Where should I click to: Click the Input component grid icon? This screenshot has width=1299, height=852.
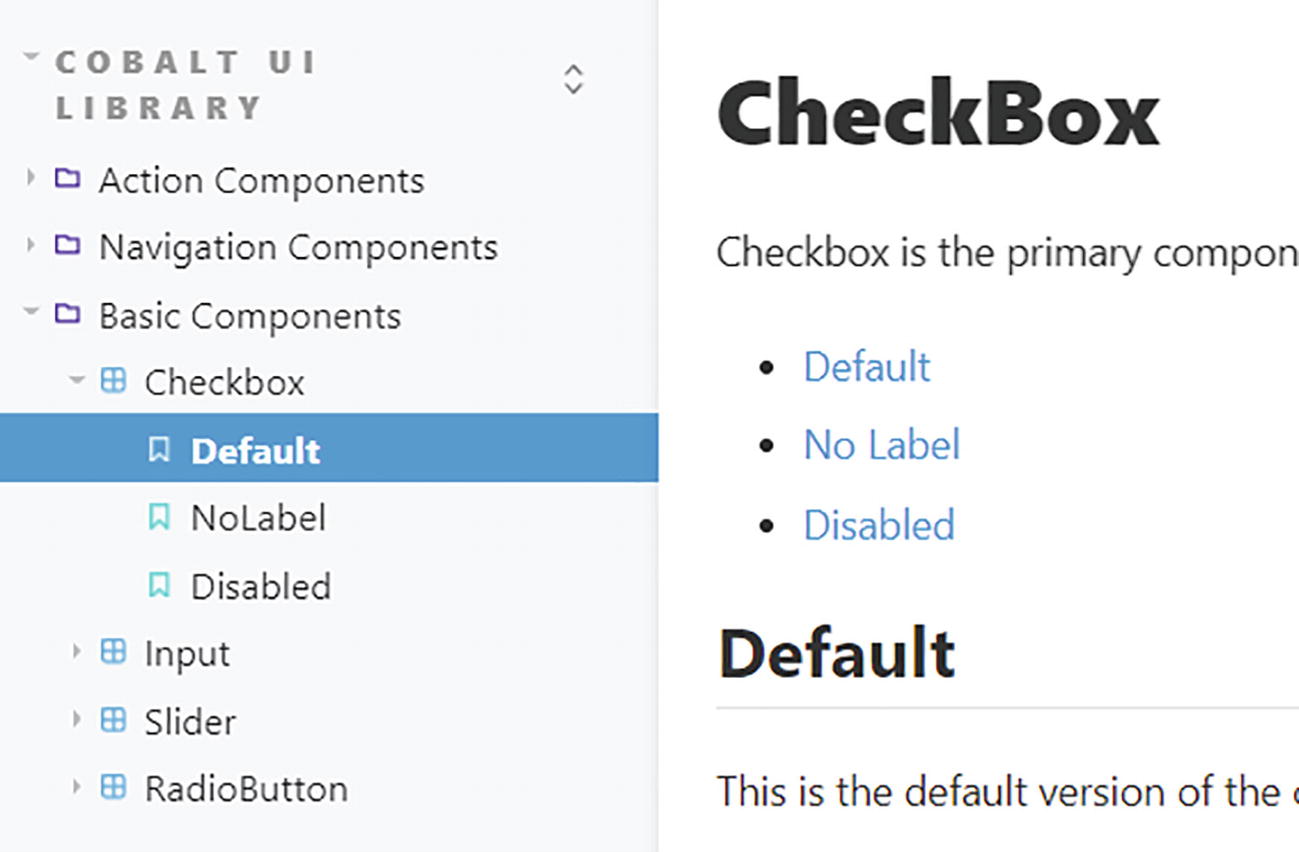tap(113, 653)
